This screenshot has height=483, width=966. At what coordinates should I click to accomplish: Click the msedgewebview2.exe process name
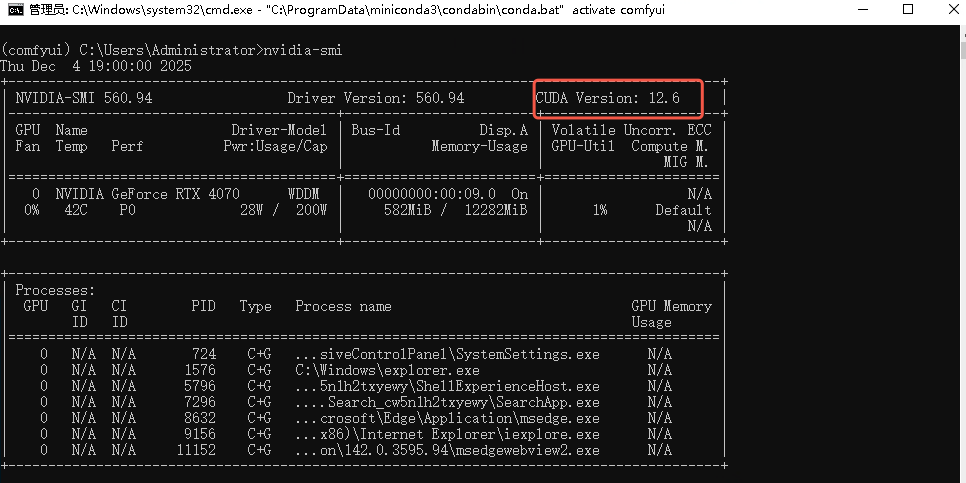tap(447, 450)
